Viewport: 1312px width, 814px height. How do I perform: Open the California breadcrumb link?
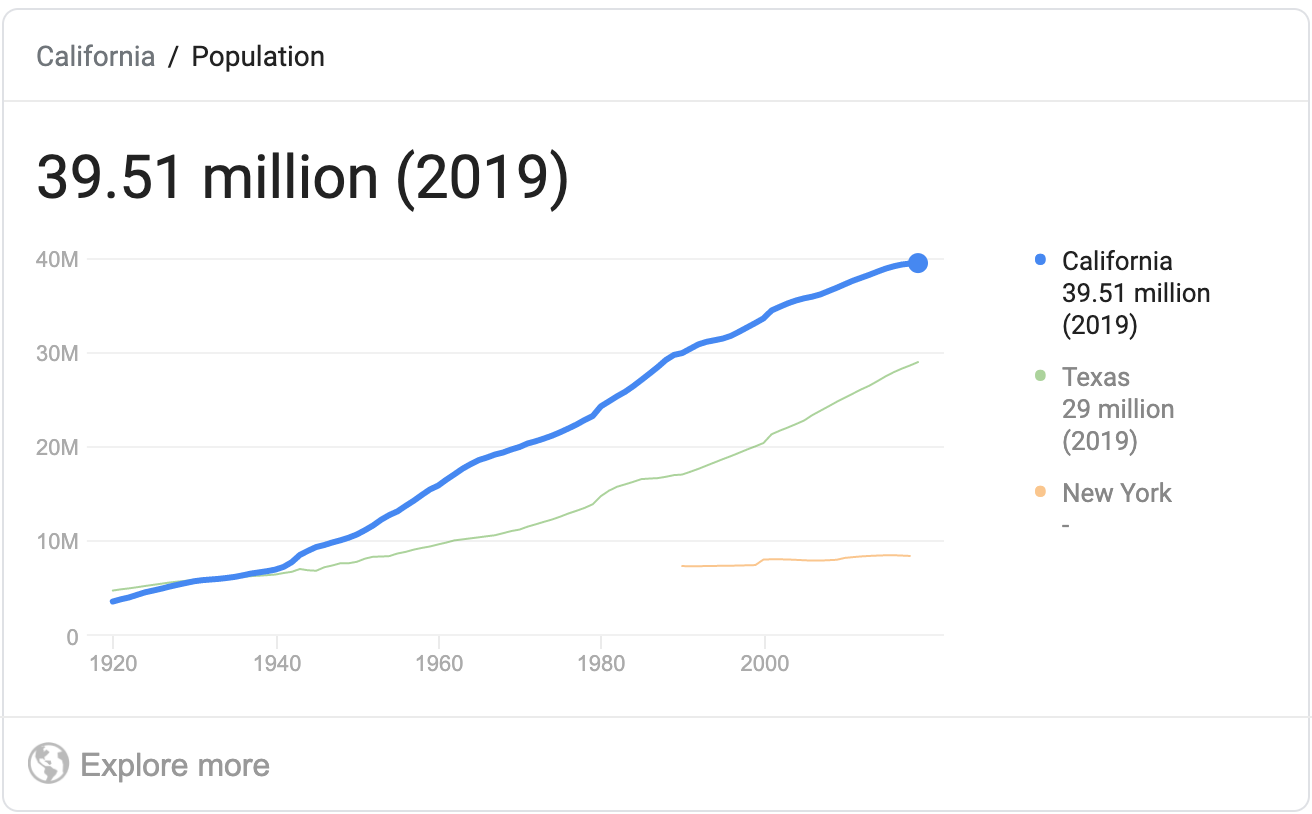[95, 56]
